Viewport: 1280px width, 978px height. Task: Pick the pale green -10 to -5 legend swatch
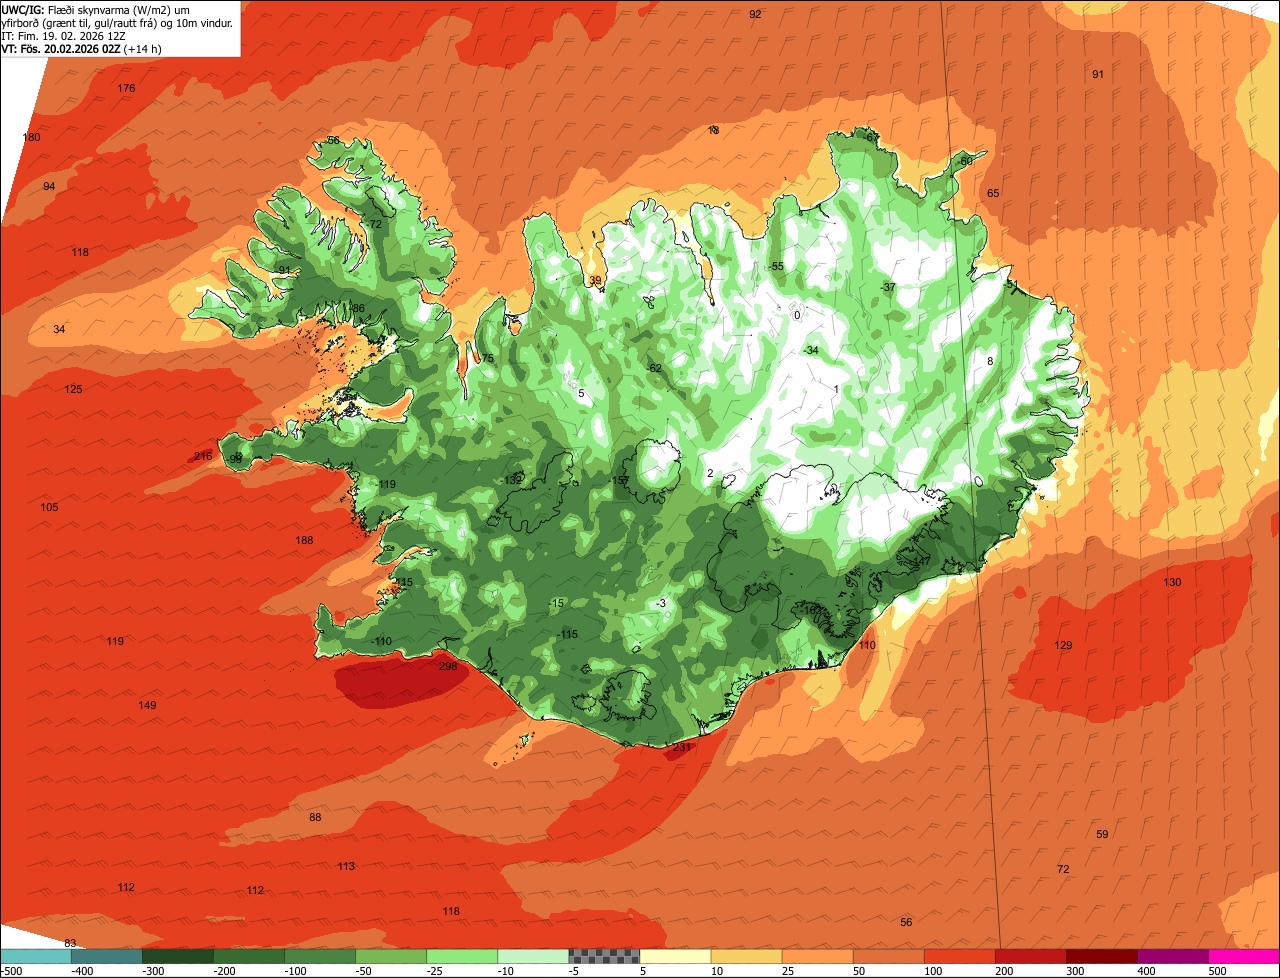(x=532, y=956)
